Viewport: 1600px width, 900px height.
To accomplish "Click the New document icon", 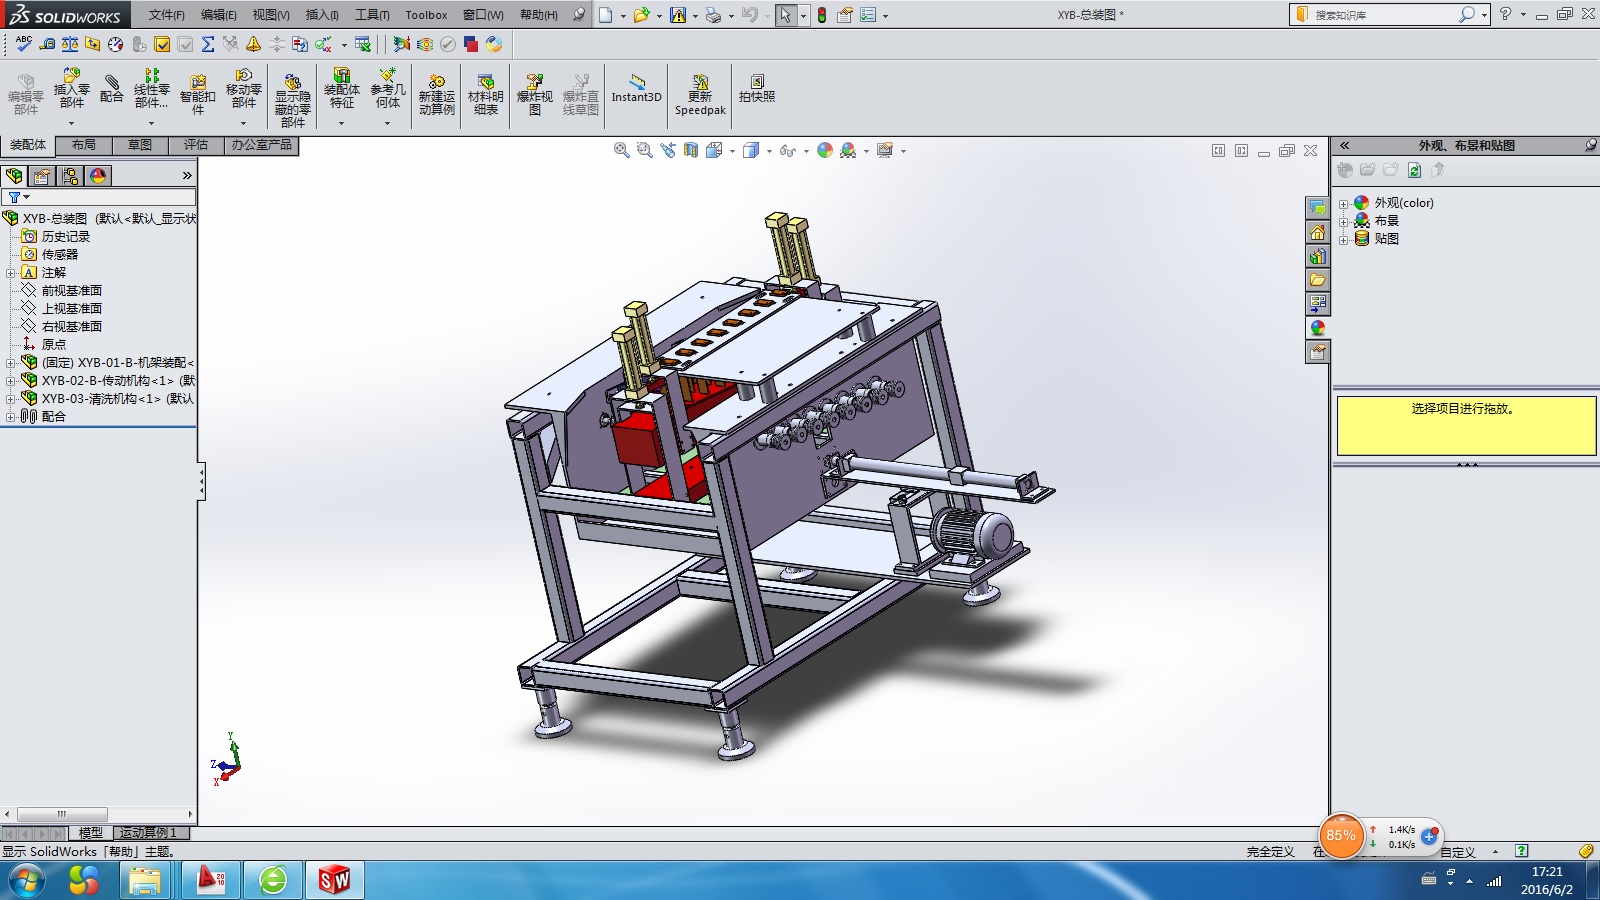I will click(x=605, y=15).
